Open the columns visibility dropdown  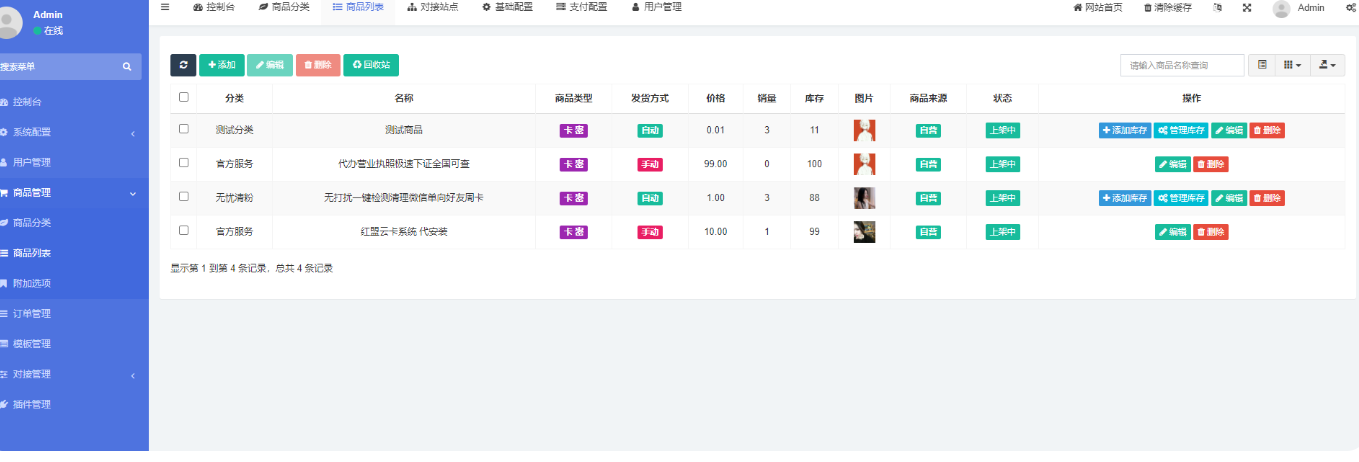point(1292,65)
